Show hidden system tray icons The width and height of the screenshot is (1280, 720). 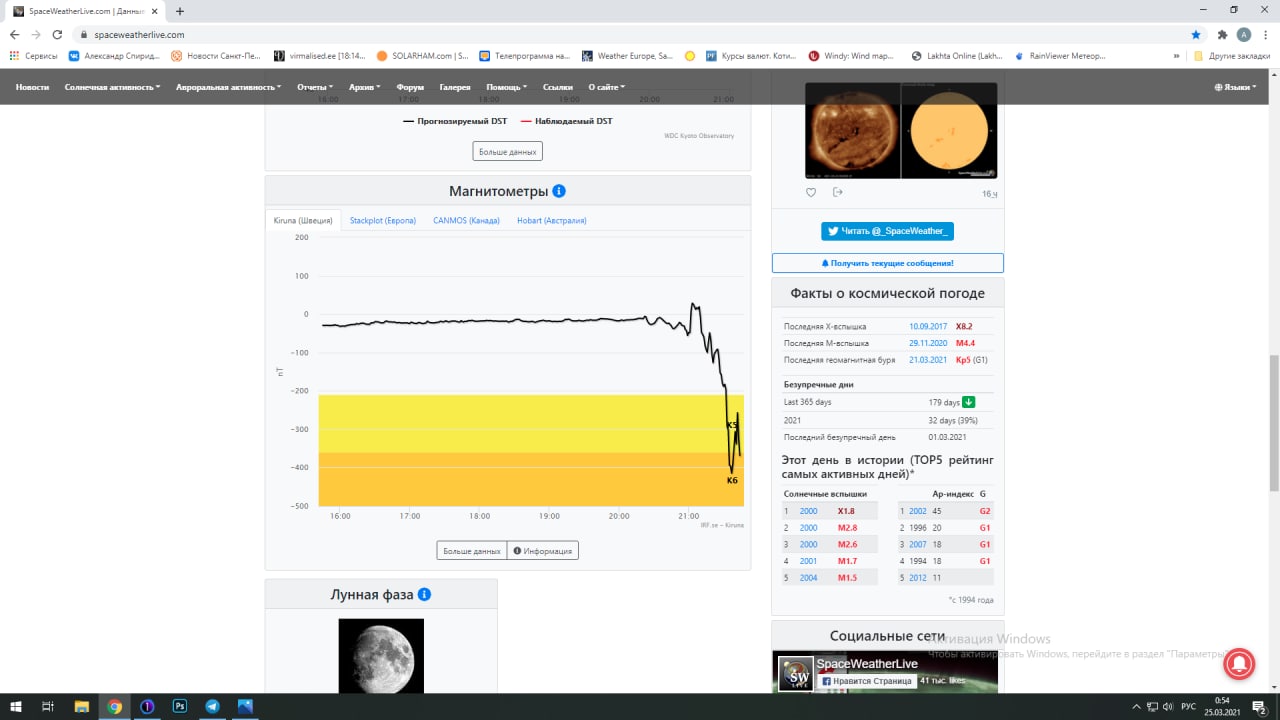click(1134, 706)
